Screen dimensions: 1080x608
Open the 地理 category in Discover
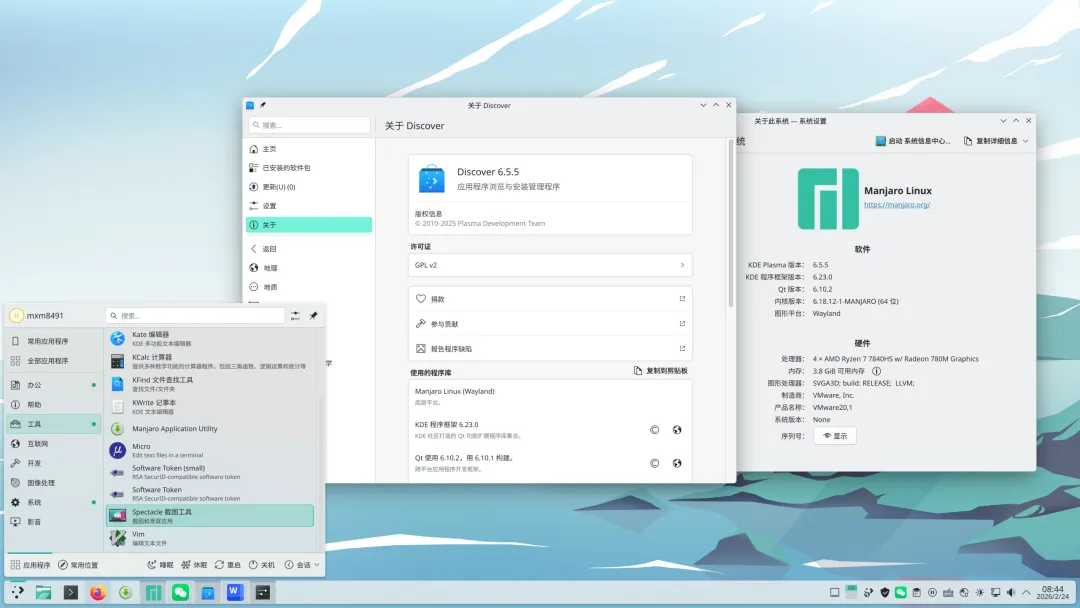[309, 268]
